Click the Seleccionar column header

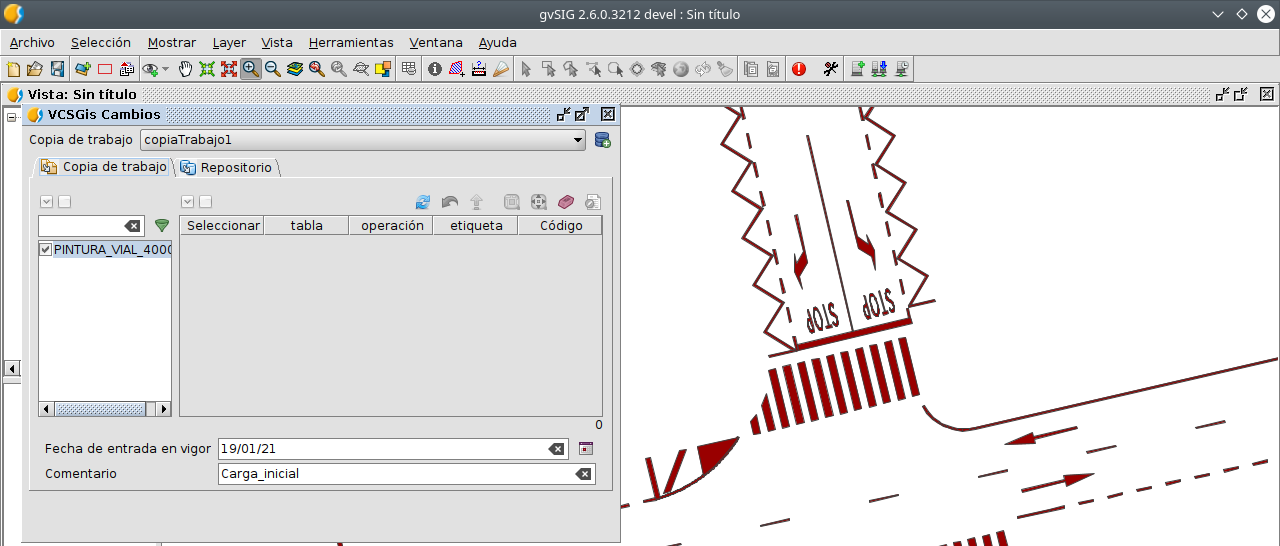(x=223, y=226)
